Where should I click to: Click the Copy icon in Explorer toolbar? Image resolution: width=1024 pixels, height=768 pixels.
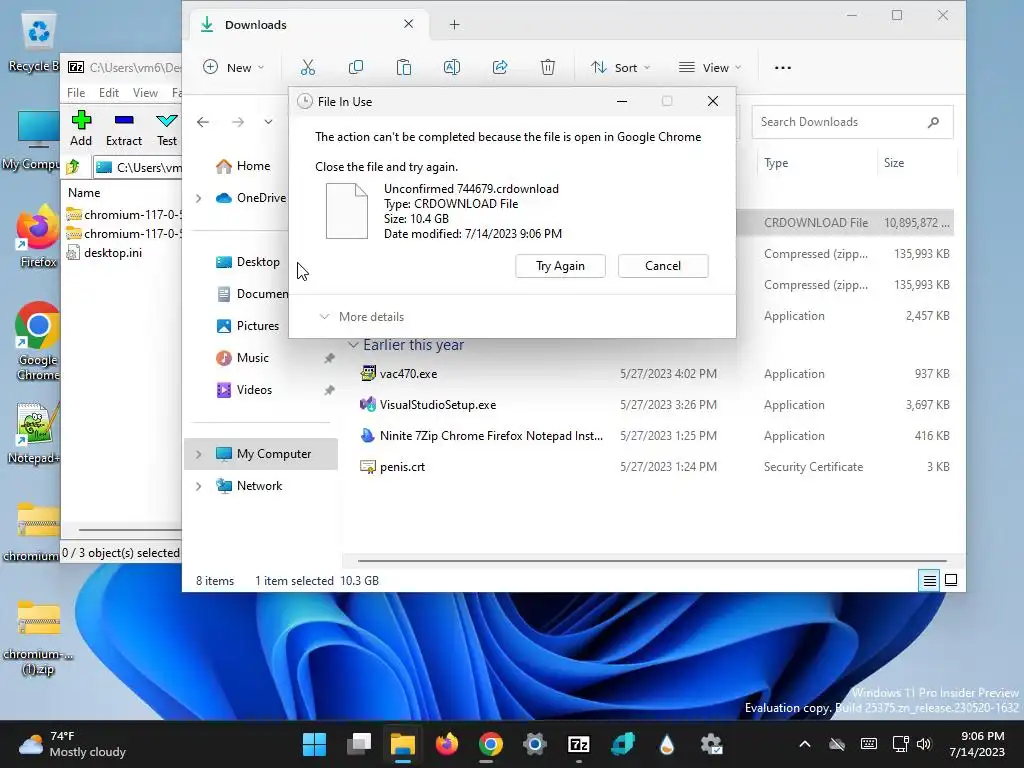click(356, 67)
